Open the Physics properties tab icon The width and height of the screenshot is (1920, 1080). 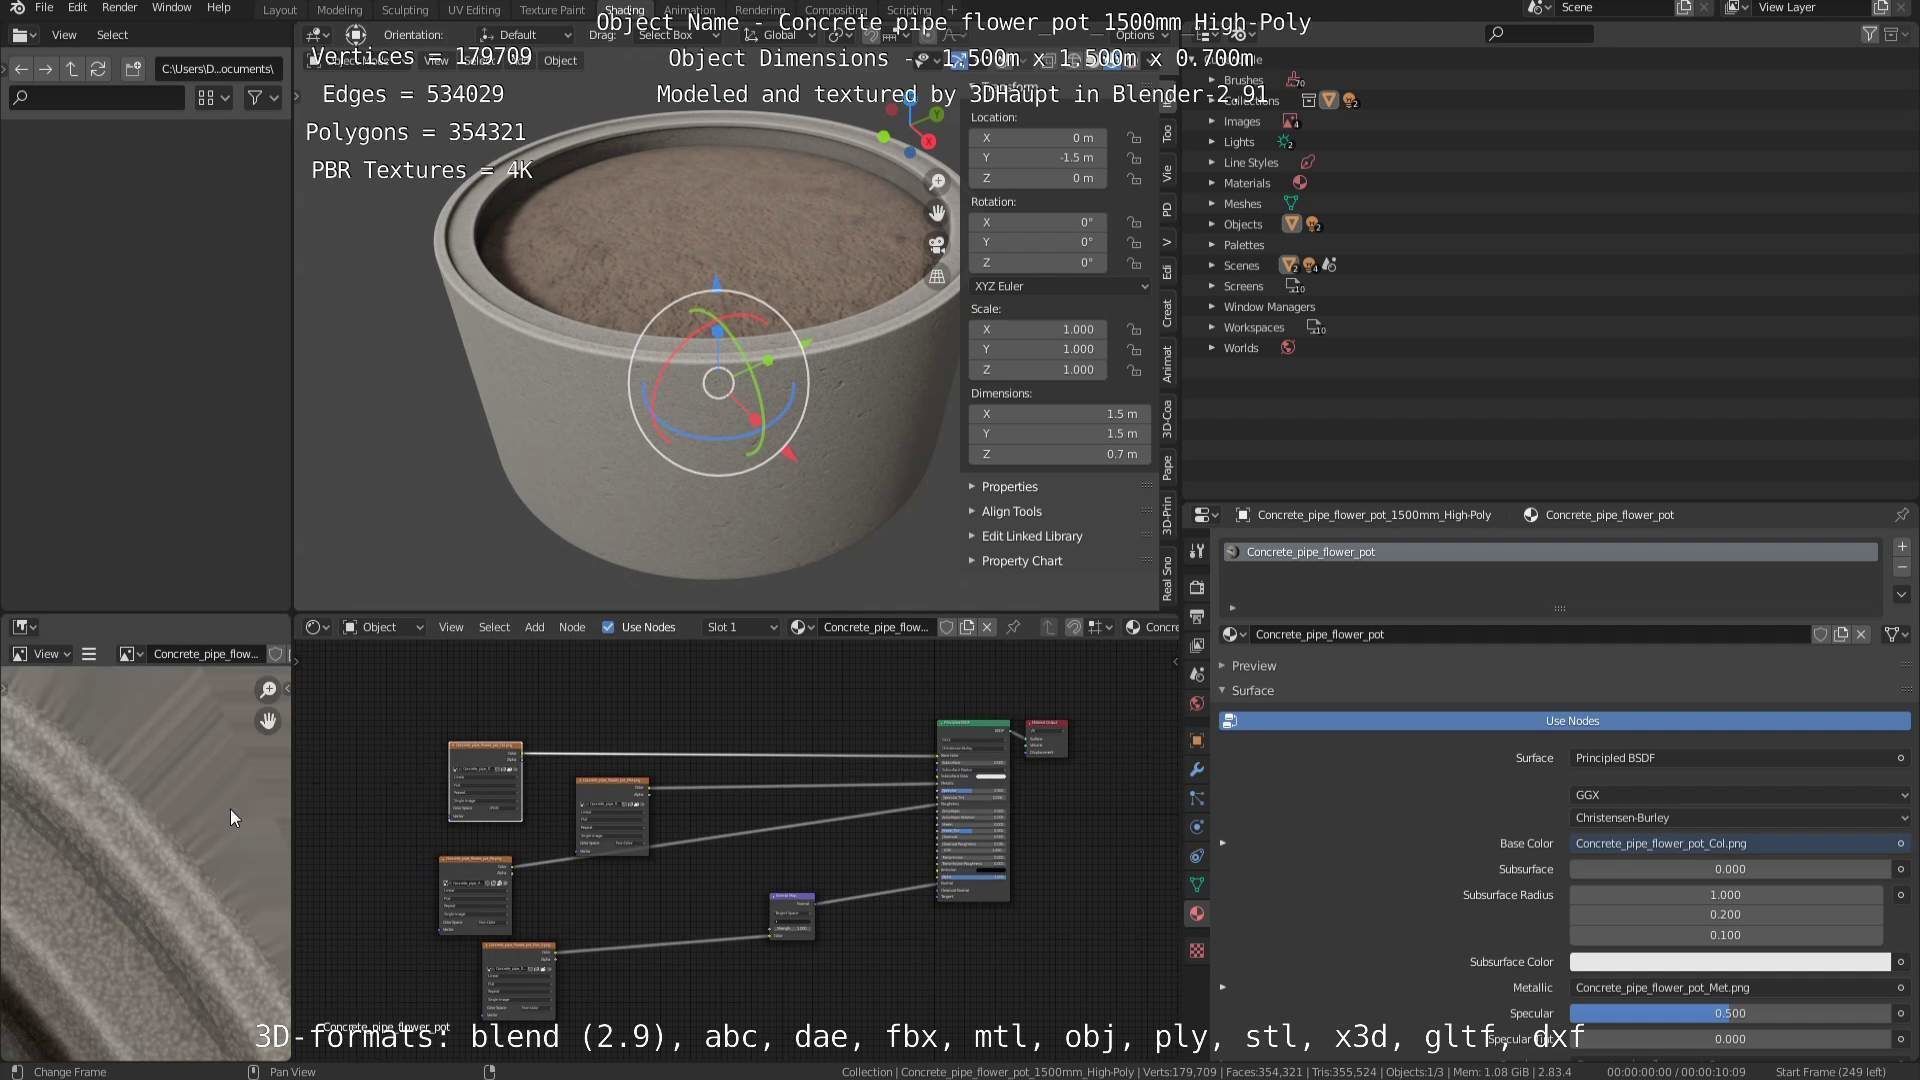coord(1197,827)
